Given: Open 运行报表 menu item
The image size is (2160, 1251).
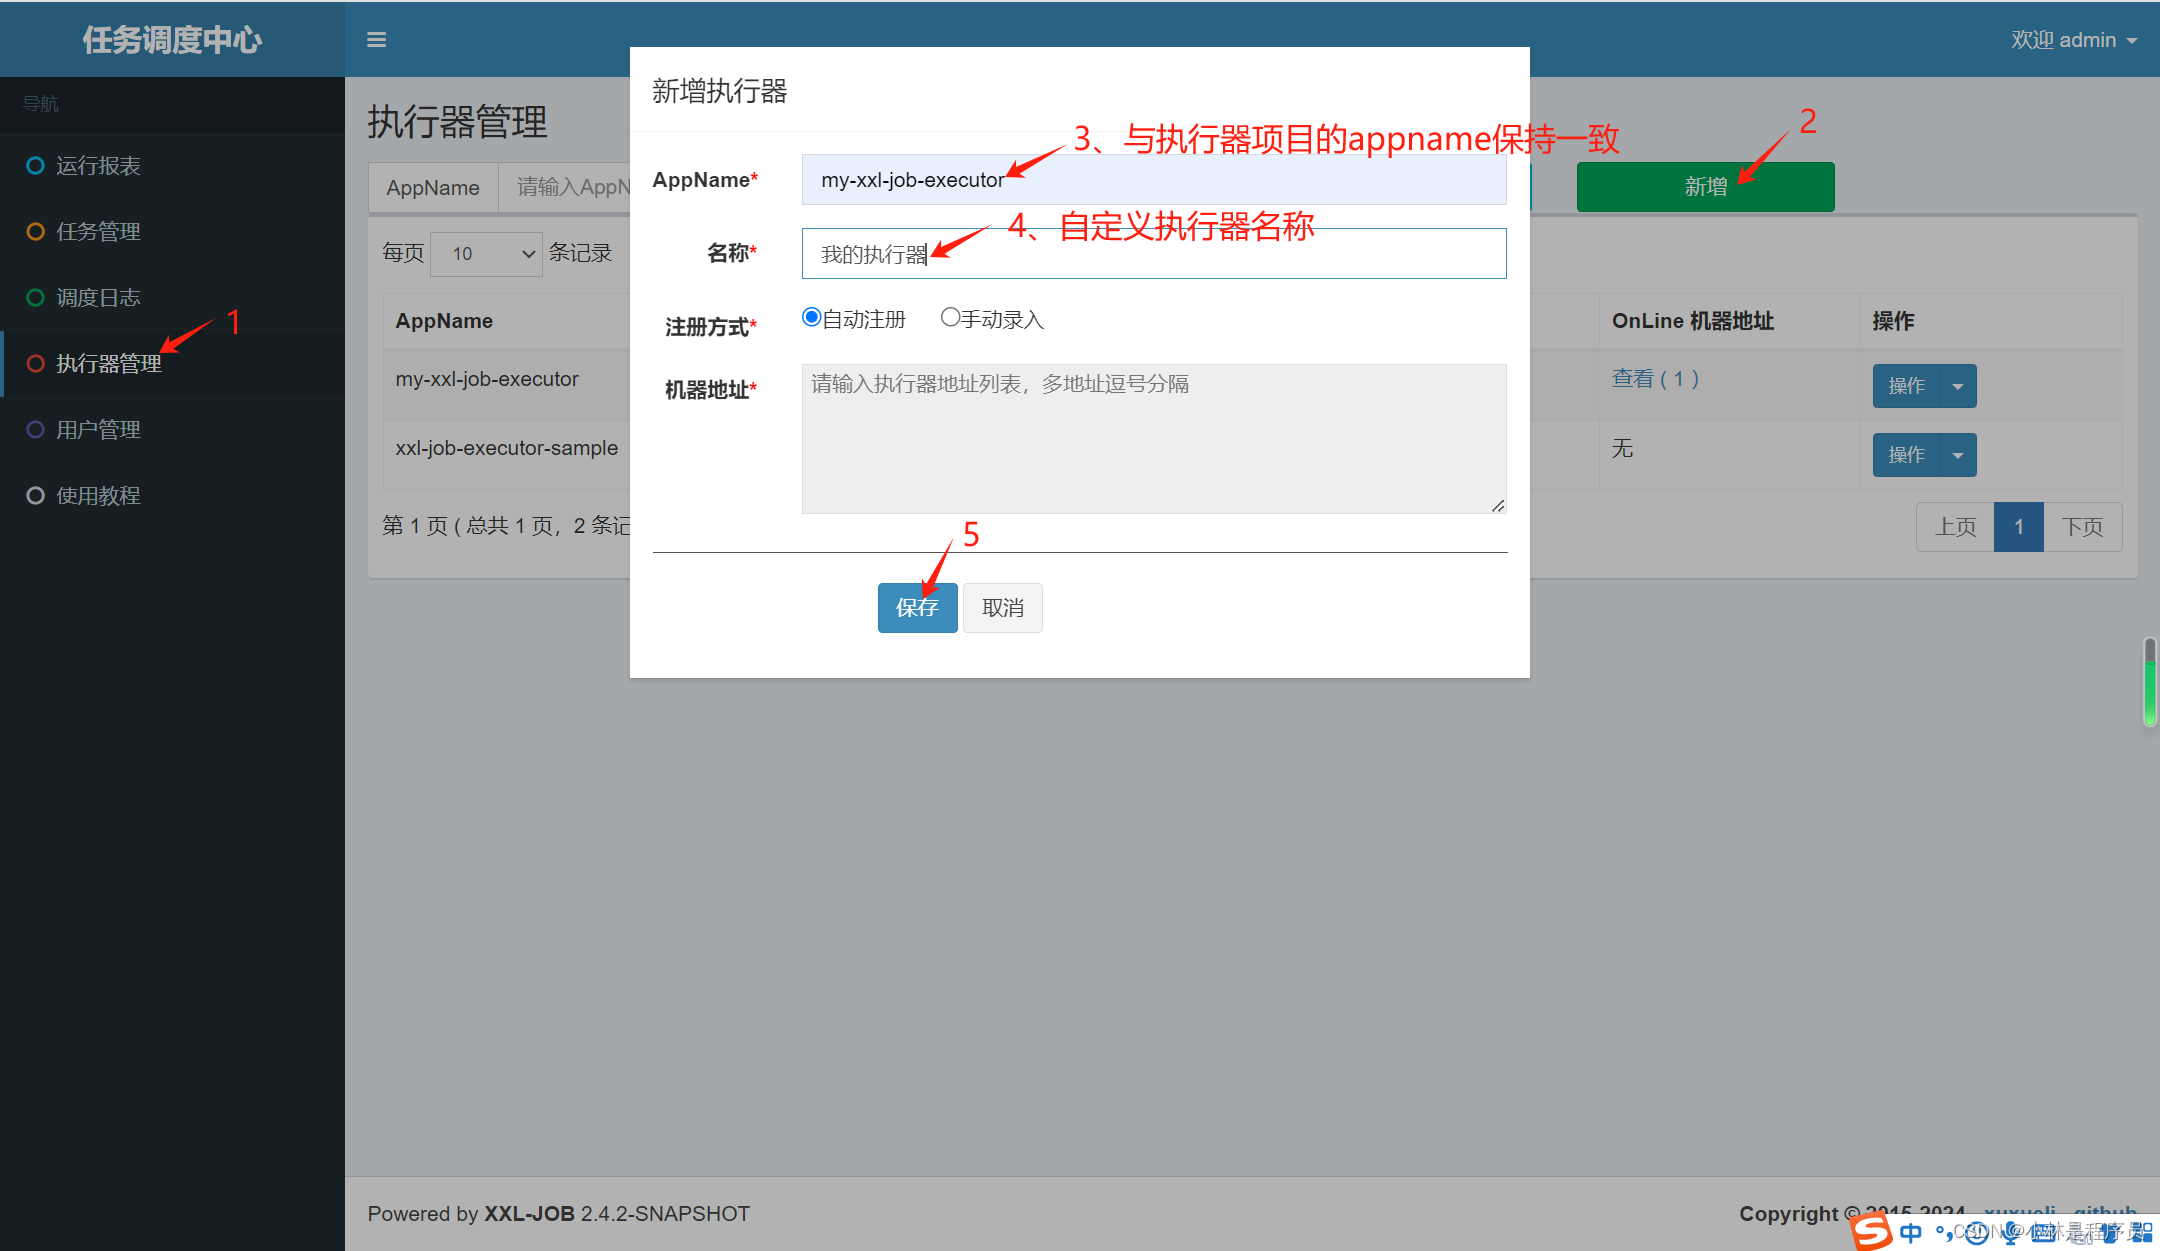Looking at the screenshot, I should [x=172, y=166].
